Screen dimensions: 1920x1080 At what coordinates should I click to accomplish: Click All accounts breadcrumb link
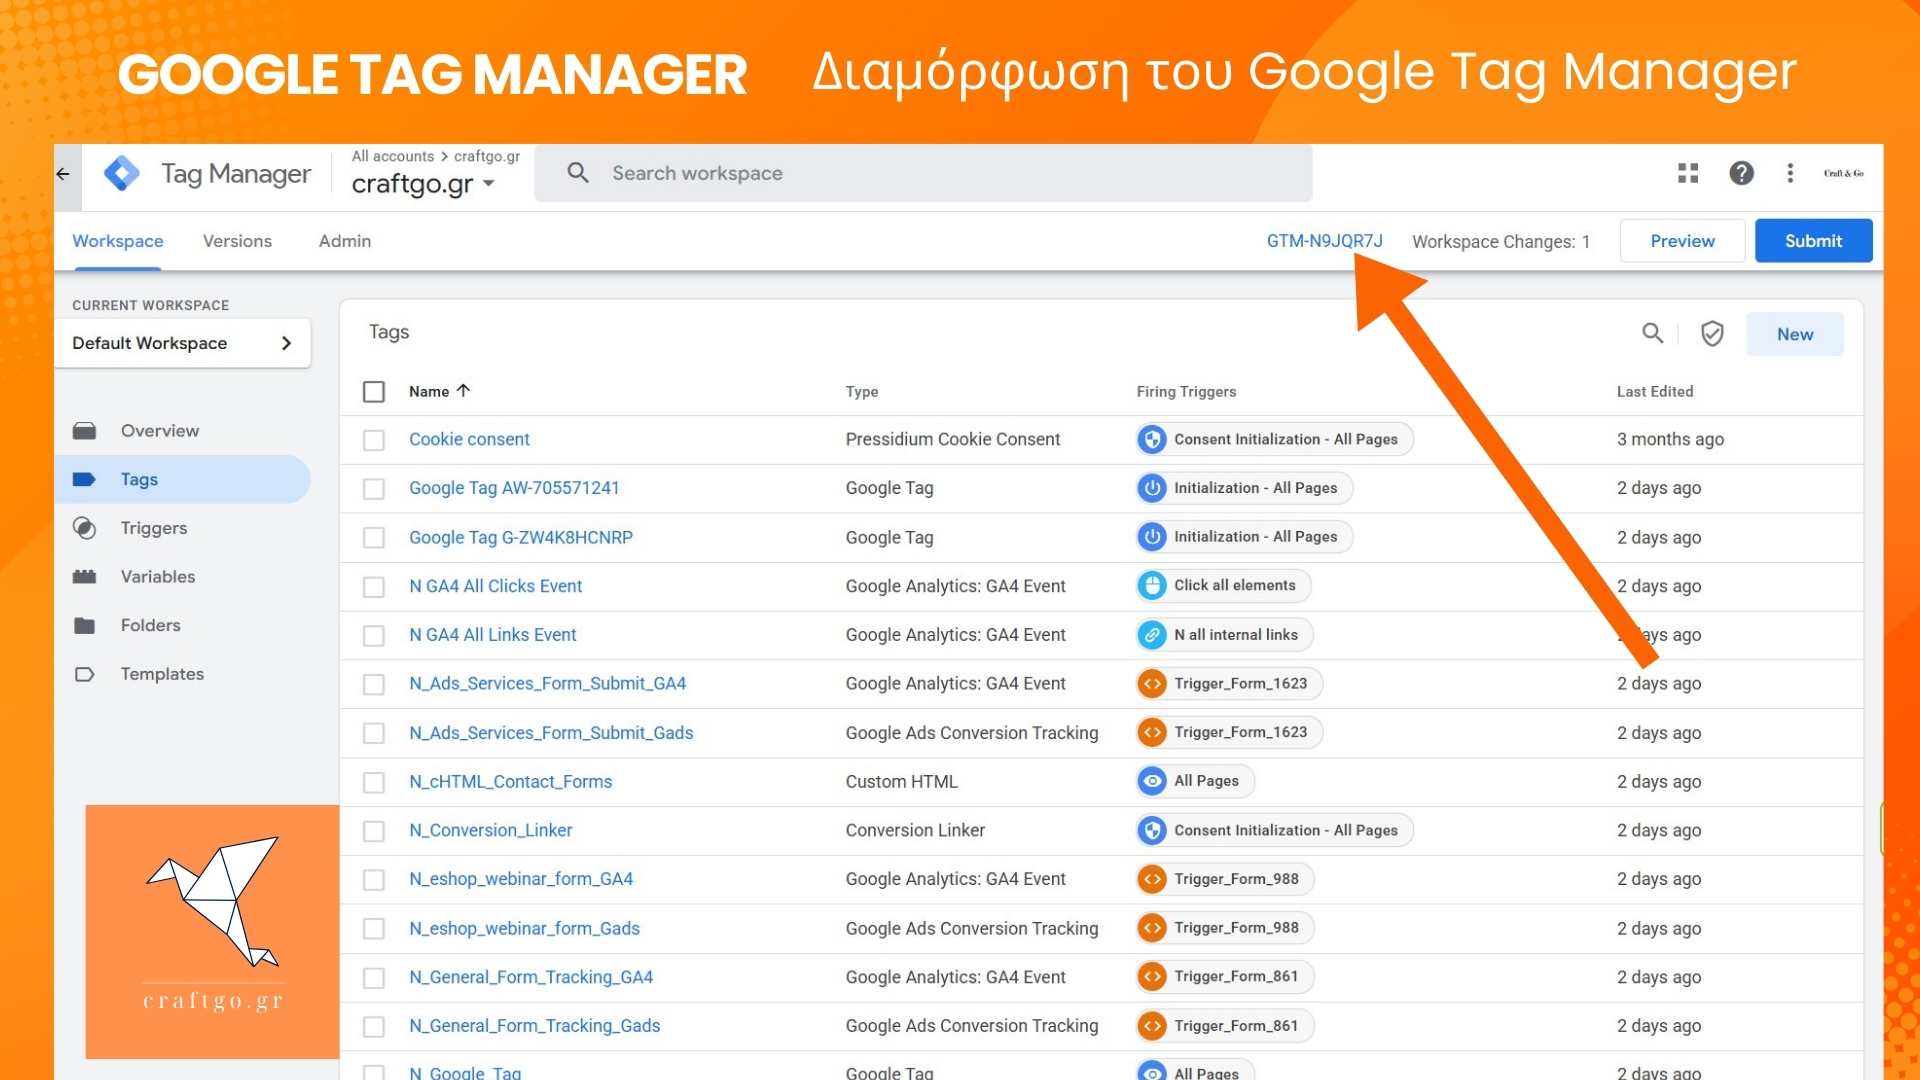tap(393, 156)
